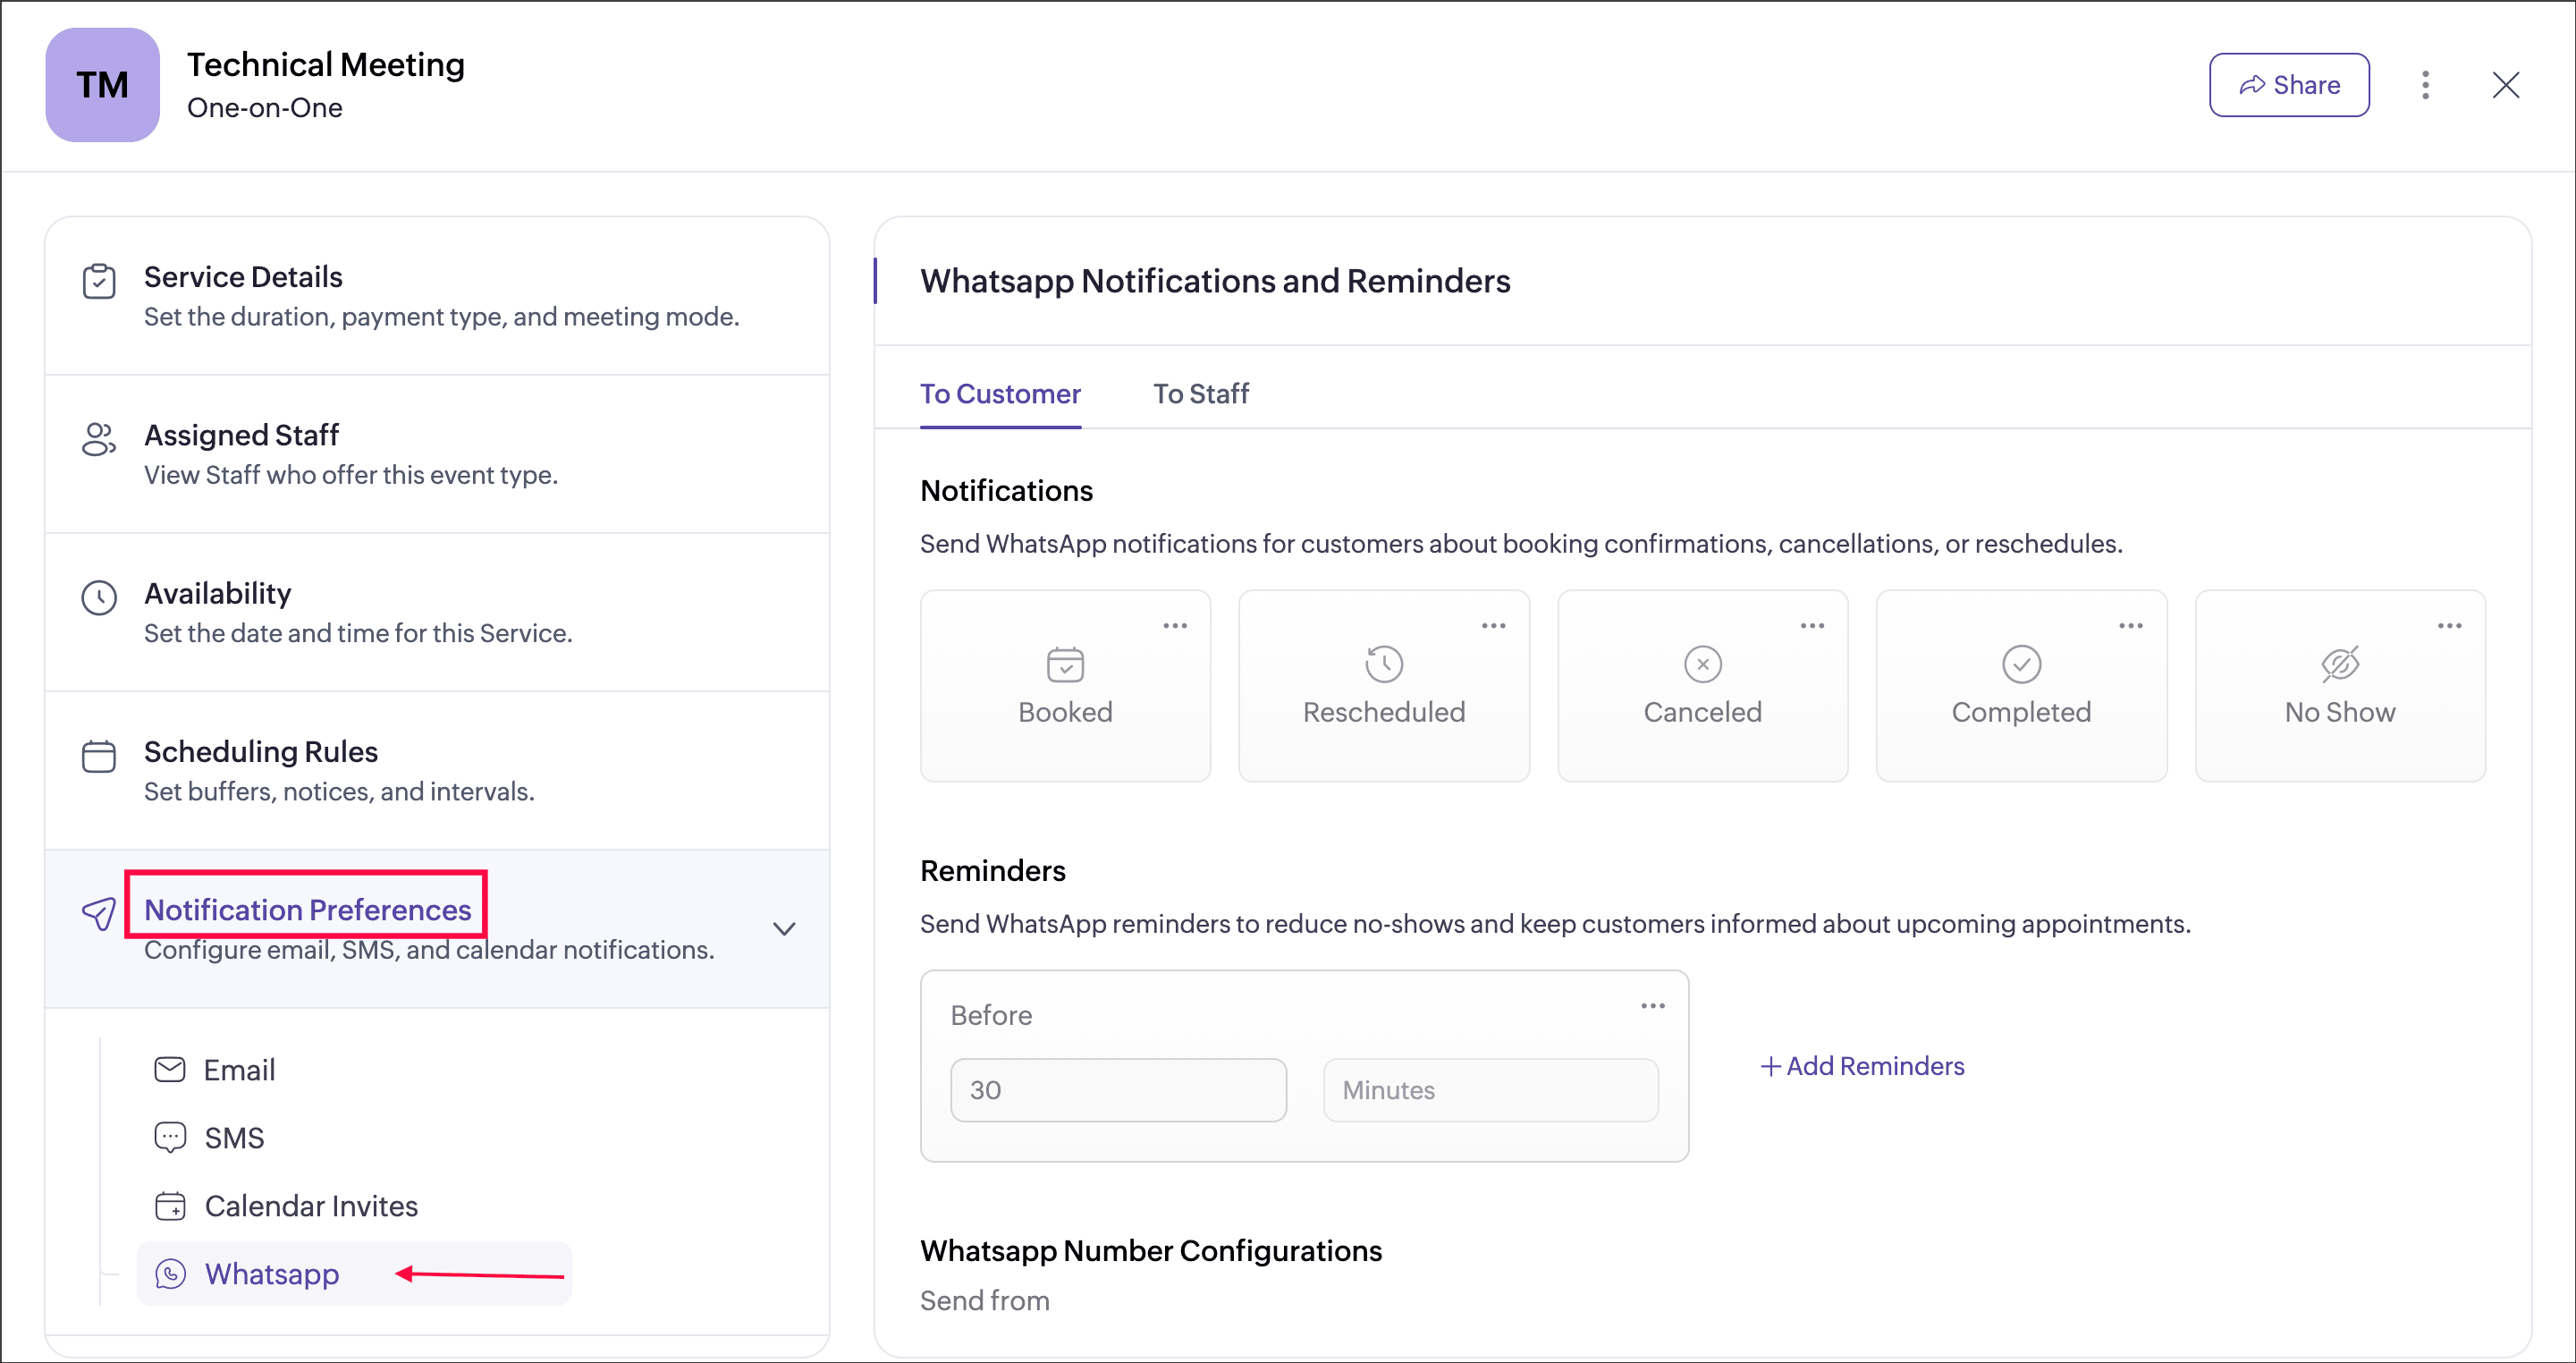Screen dimensions: 2576x1363
Task: Open the Scheduling Rules section
Action: coord(261,752)
